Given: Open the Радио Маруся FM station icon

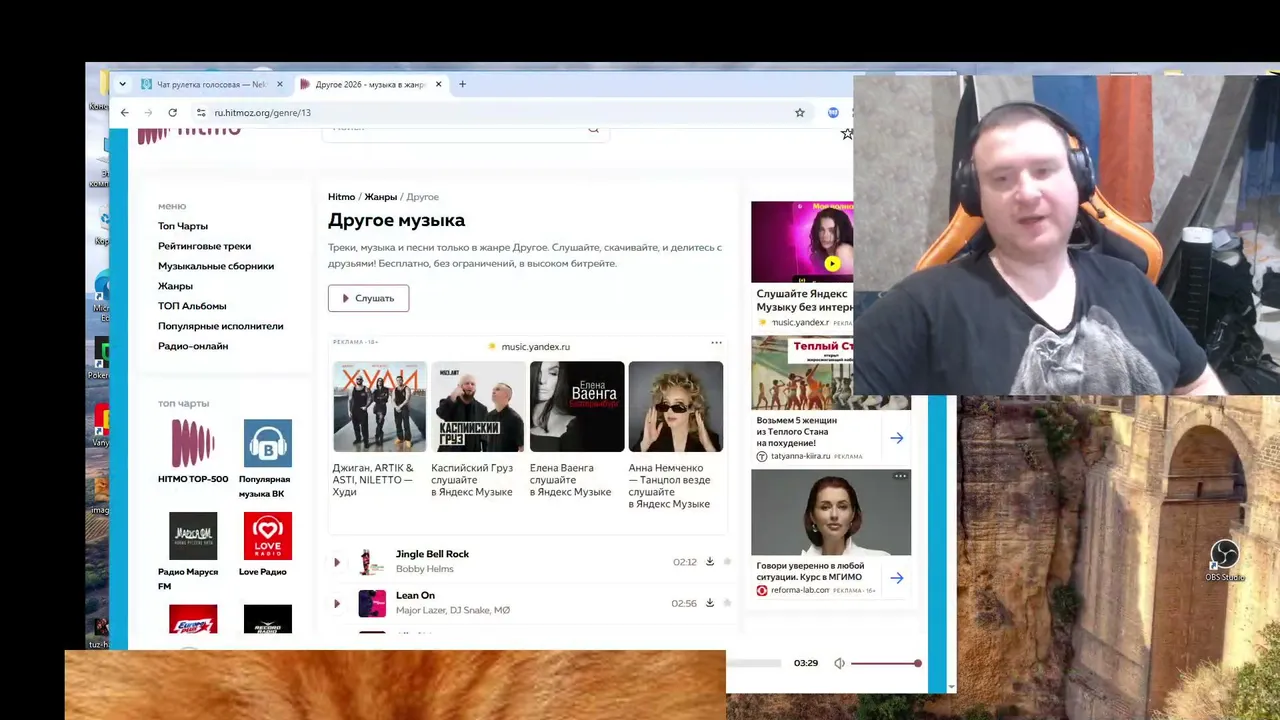Looking at the screenshot, I should click(x=193, y=536).
